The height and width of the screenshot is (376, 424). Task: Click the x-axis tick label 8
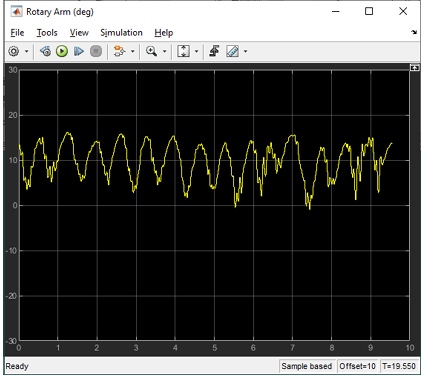tap(332, 348)
